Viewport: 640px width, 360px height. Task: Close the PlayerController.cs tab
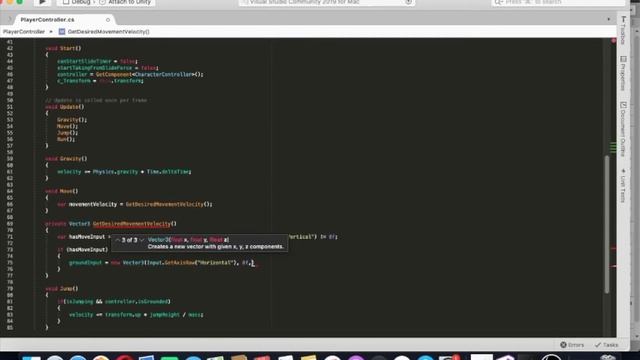pos(108,20)
